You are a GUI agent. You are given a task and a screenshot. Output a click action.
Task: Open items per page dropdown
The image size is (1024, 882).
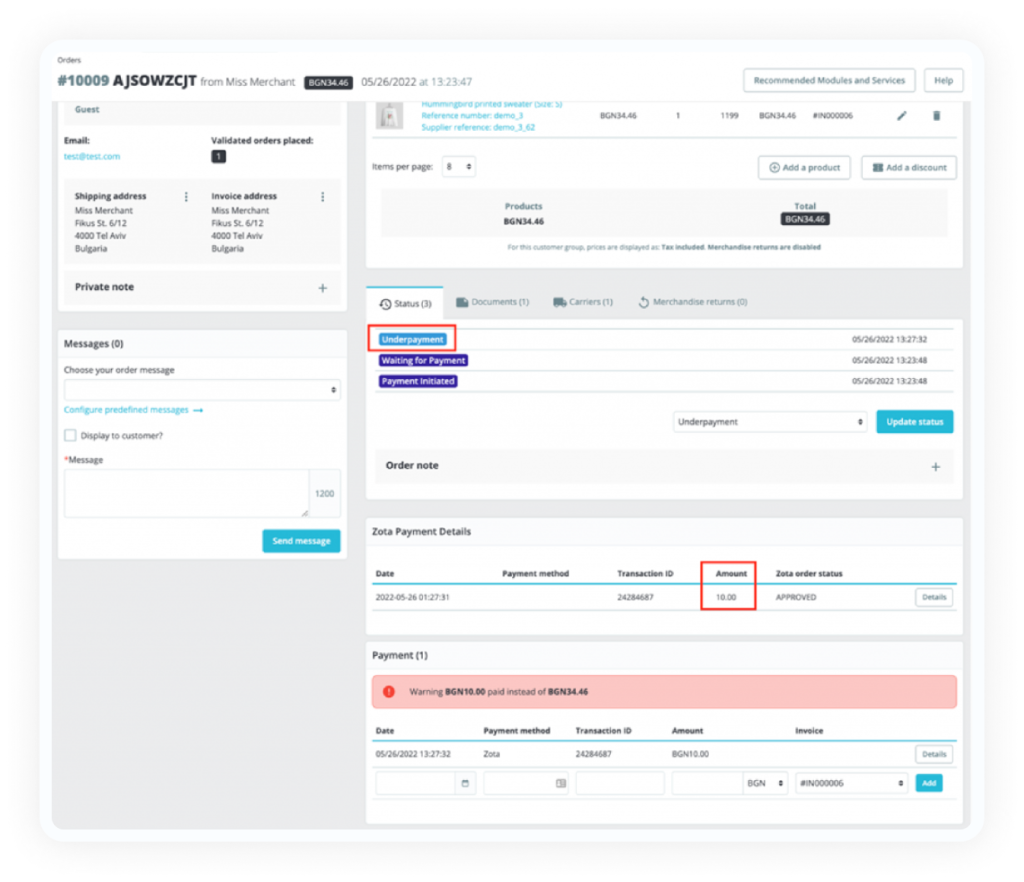[458, 166]
